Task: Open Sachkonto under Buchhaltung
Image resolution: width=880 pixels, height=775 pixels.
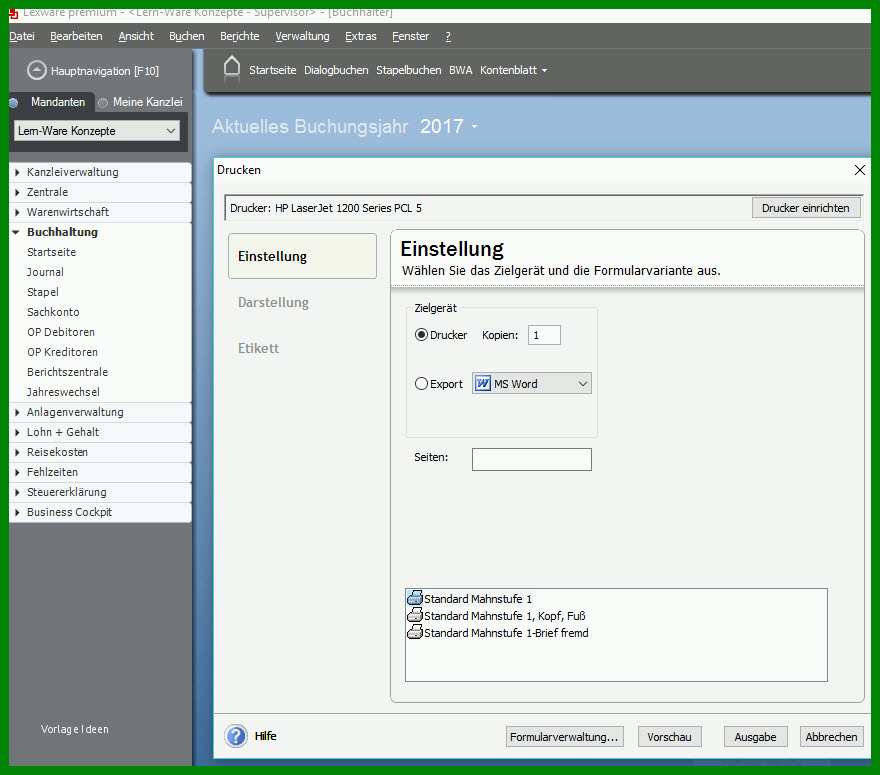Action: click(53, 312)
